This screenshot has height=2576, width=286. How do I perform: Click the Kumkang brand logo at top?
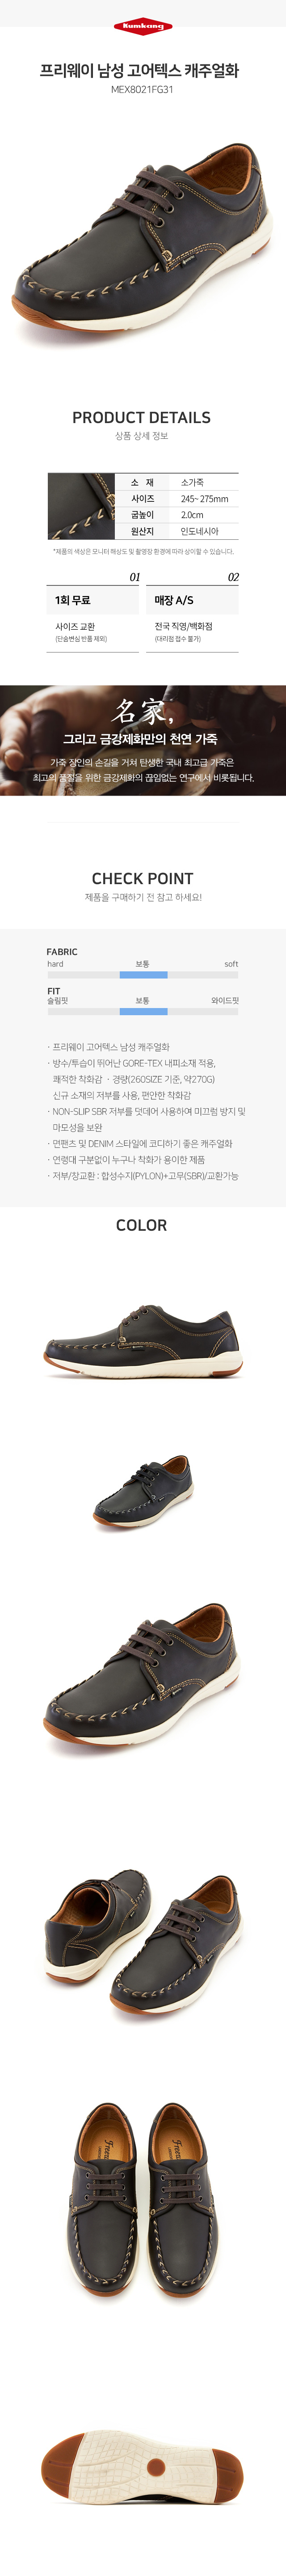[x=142, y=27]
